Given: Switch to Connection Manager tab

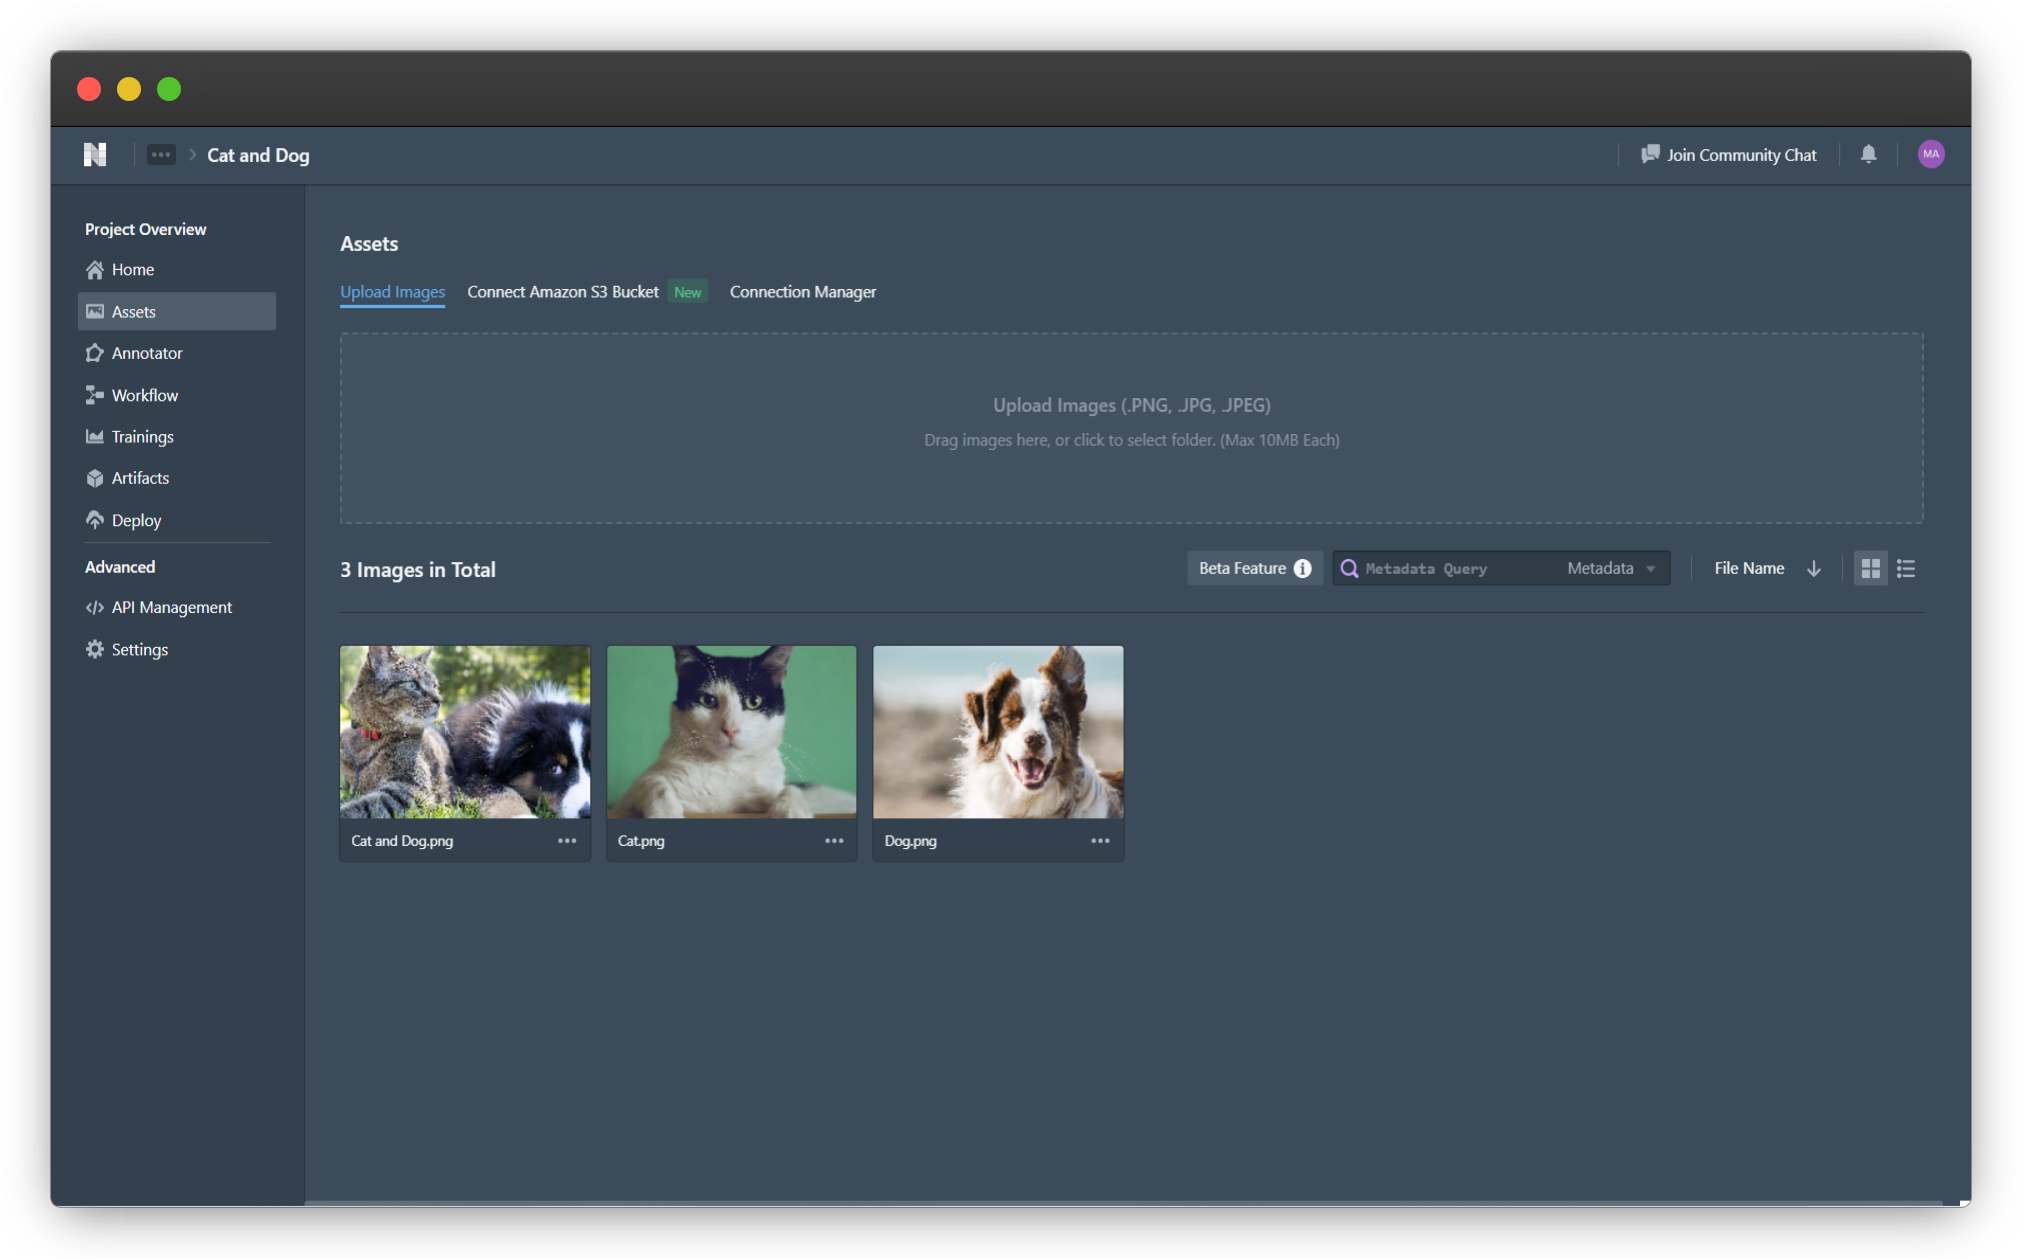Looking at the screenshot, I should coord(802,292).
